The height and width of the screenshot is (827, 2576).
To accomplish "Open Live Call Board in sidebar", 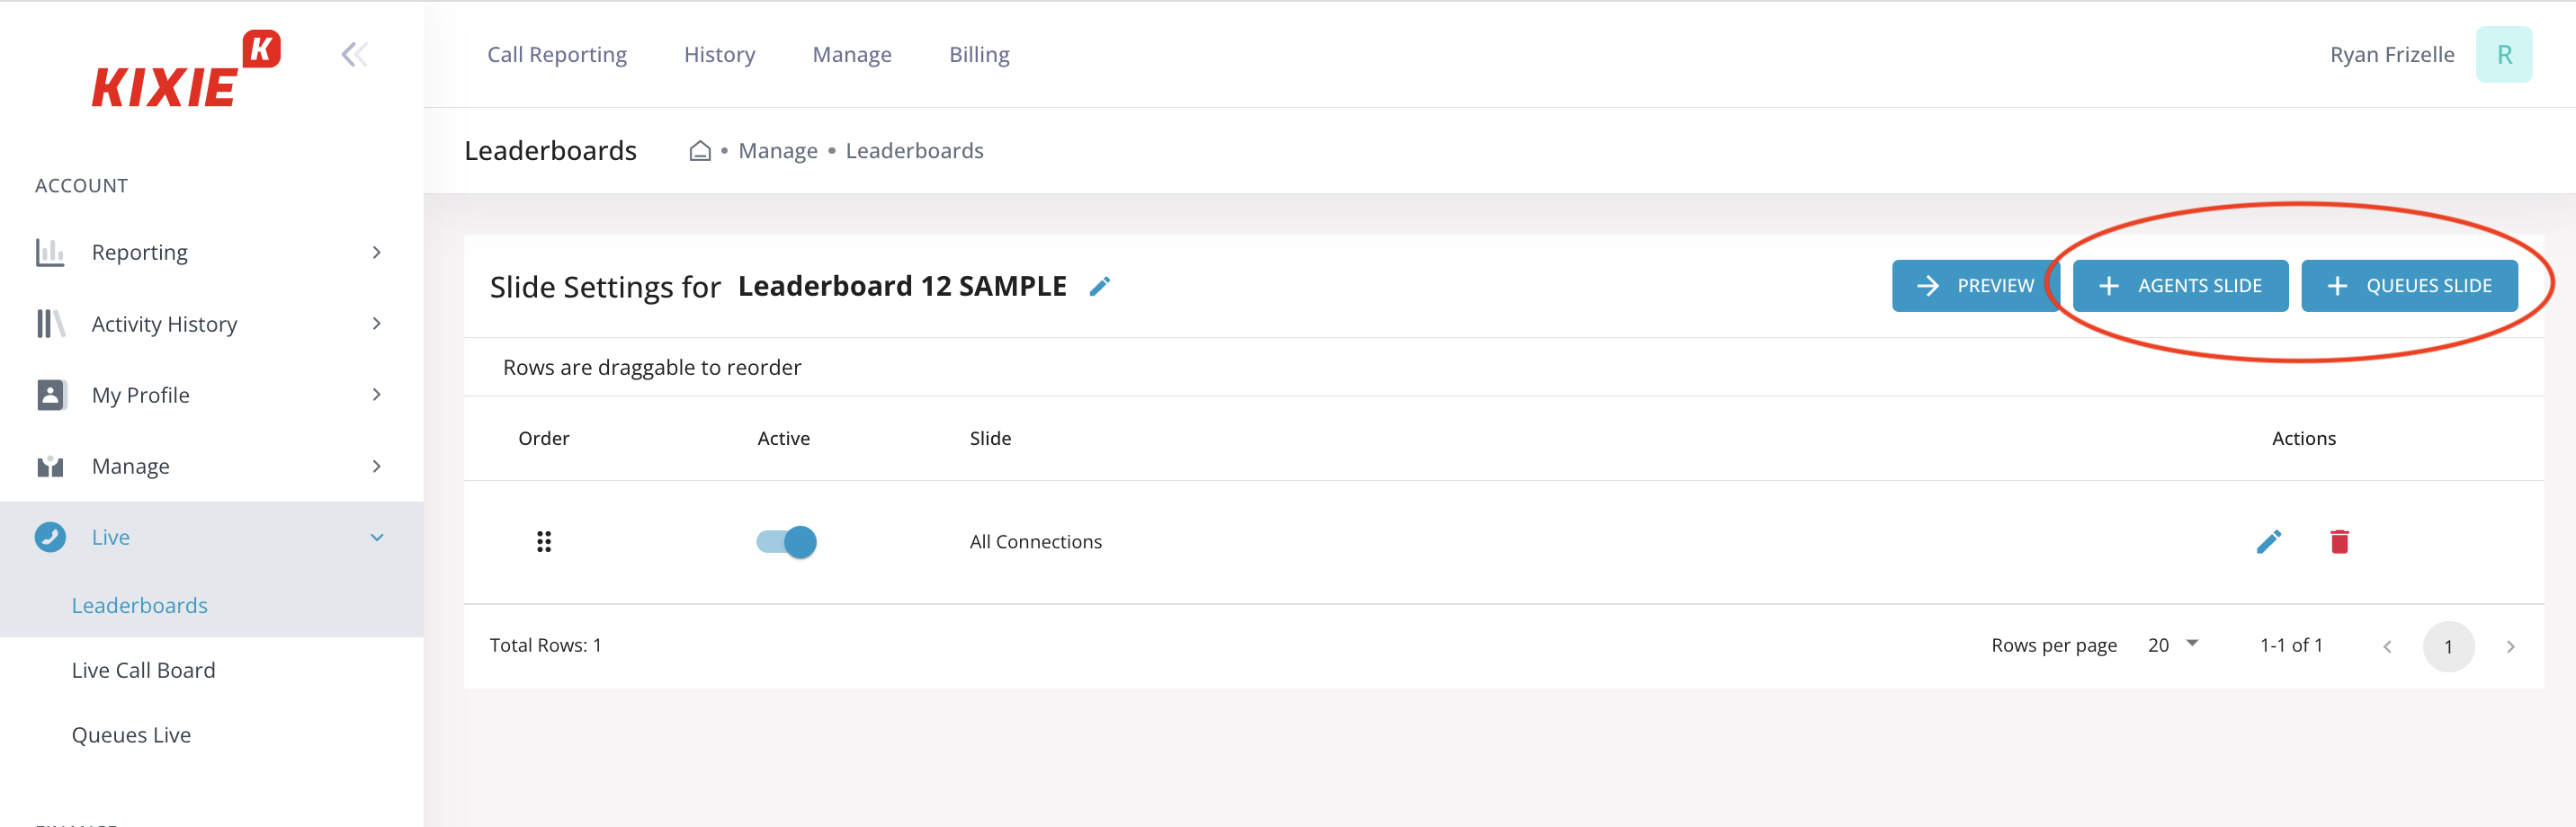I will click(143, 670).
